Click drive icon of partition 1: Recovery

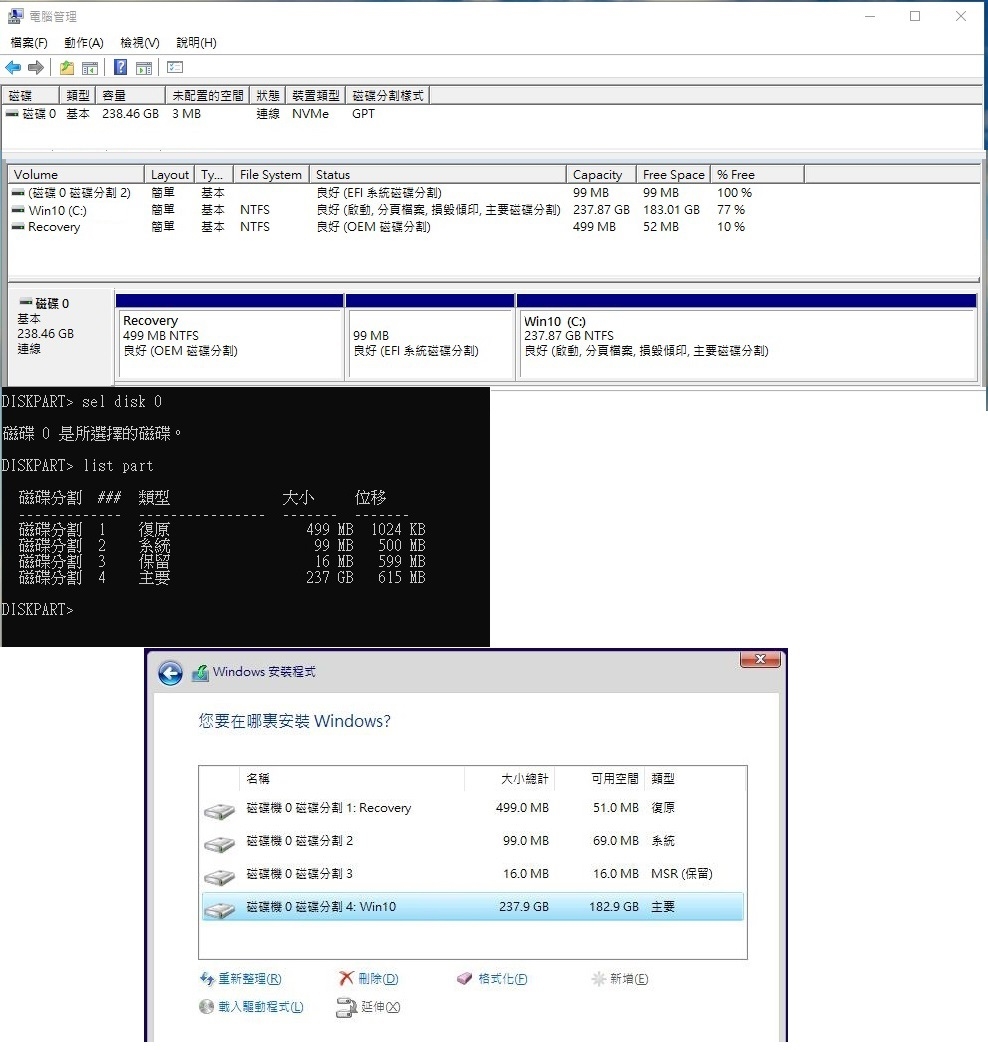219,811
